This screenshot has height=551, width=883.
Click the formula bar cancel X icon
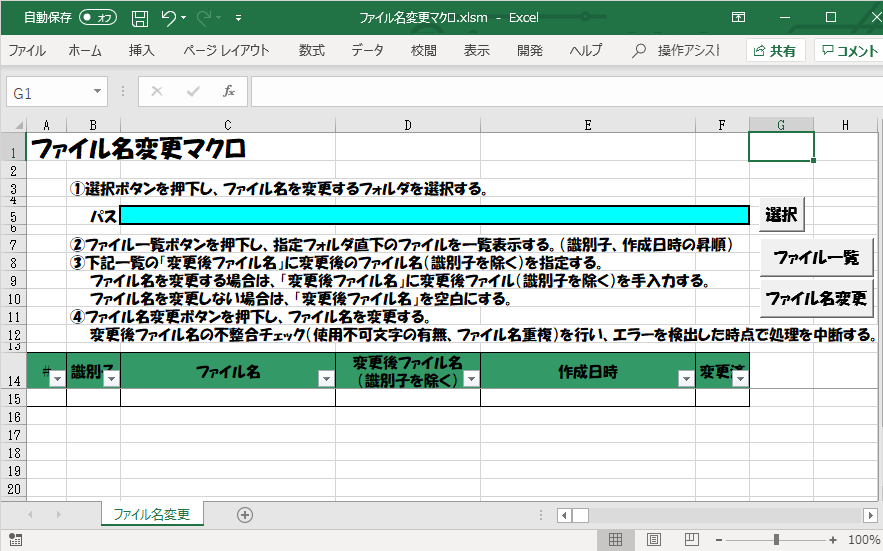[x=157, y=91]
